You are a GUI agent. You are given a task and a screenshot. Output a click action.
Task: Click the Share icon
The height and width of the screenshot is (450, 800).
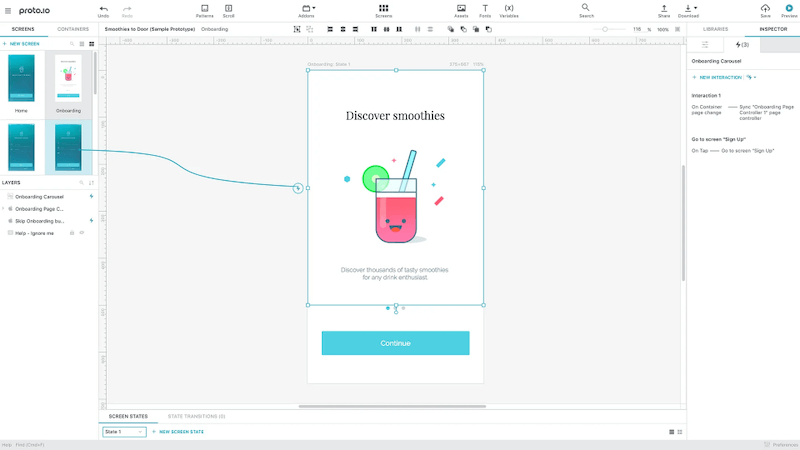[x=664, y=8]
